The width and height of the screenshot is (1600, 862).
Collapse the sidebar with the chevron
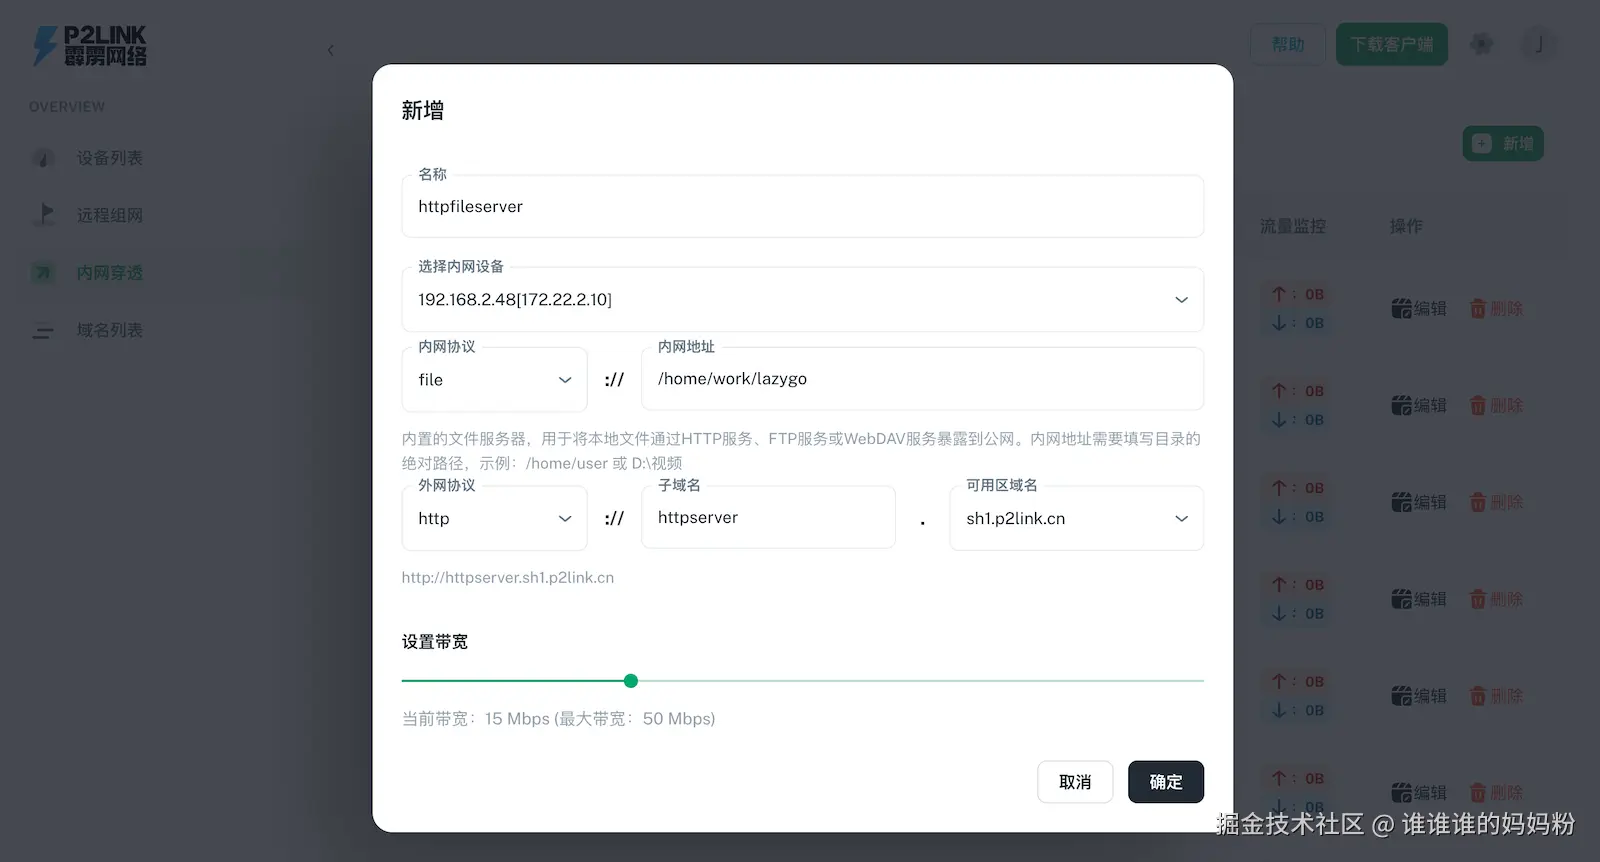pyautogui.click(x=331, y=49)
